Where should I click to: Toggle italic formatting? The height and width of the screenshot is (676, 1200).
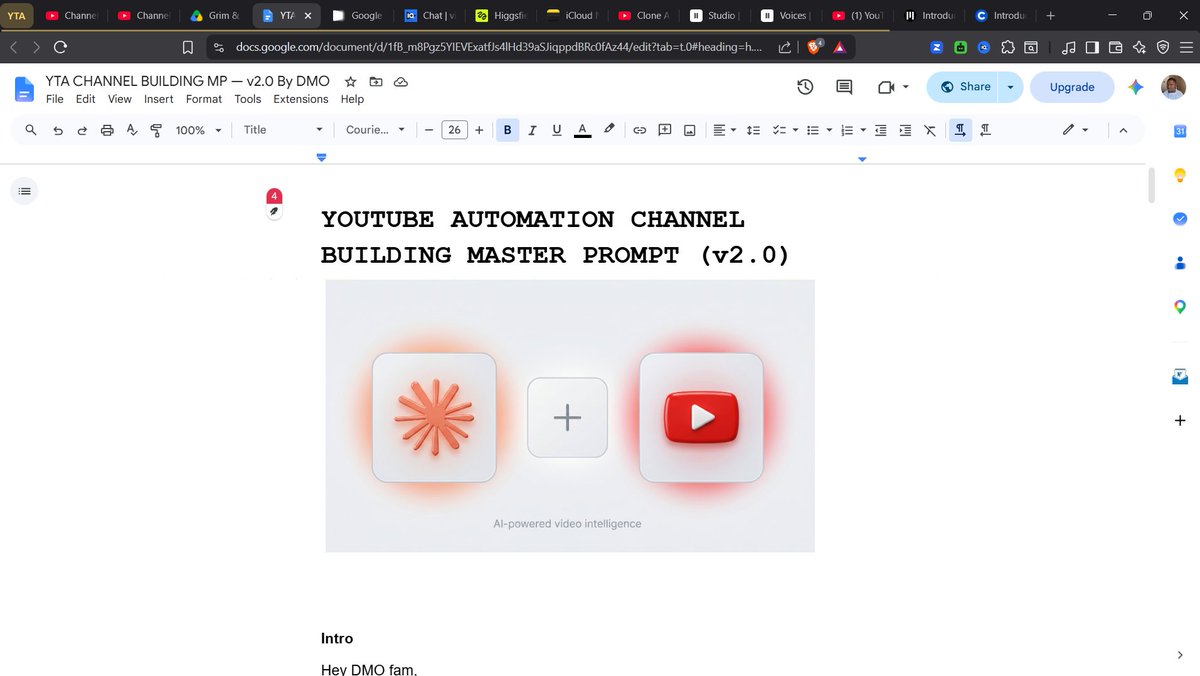tap(532, 130)
